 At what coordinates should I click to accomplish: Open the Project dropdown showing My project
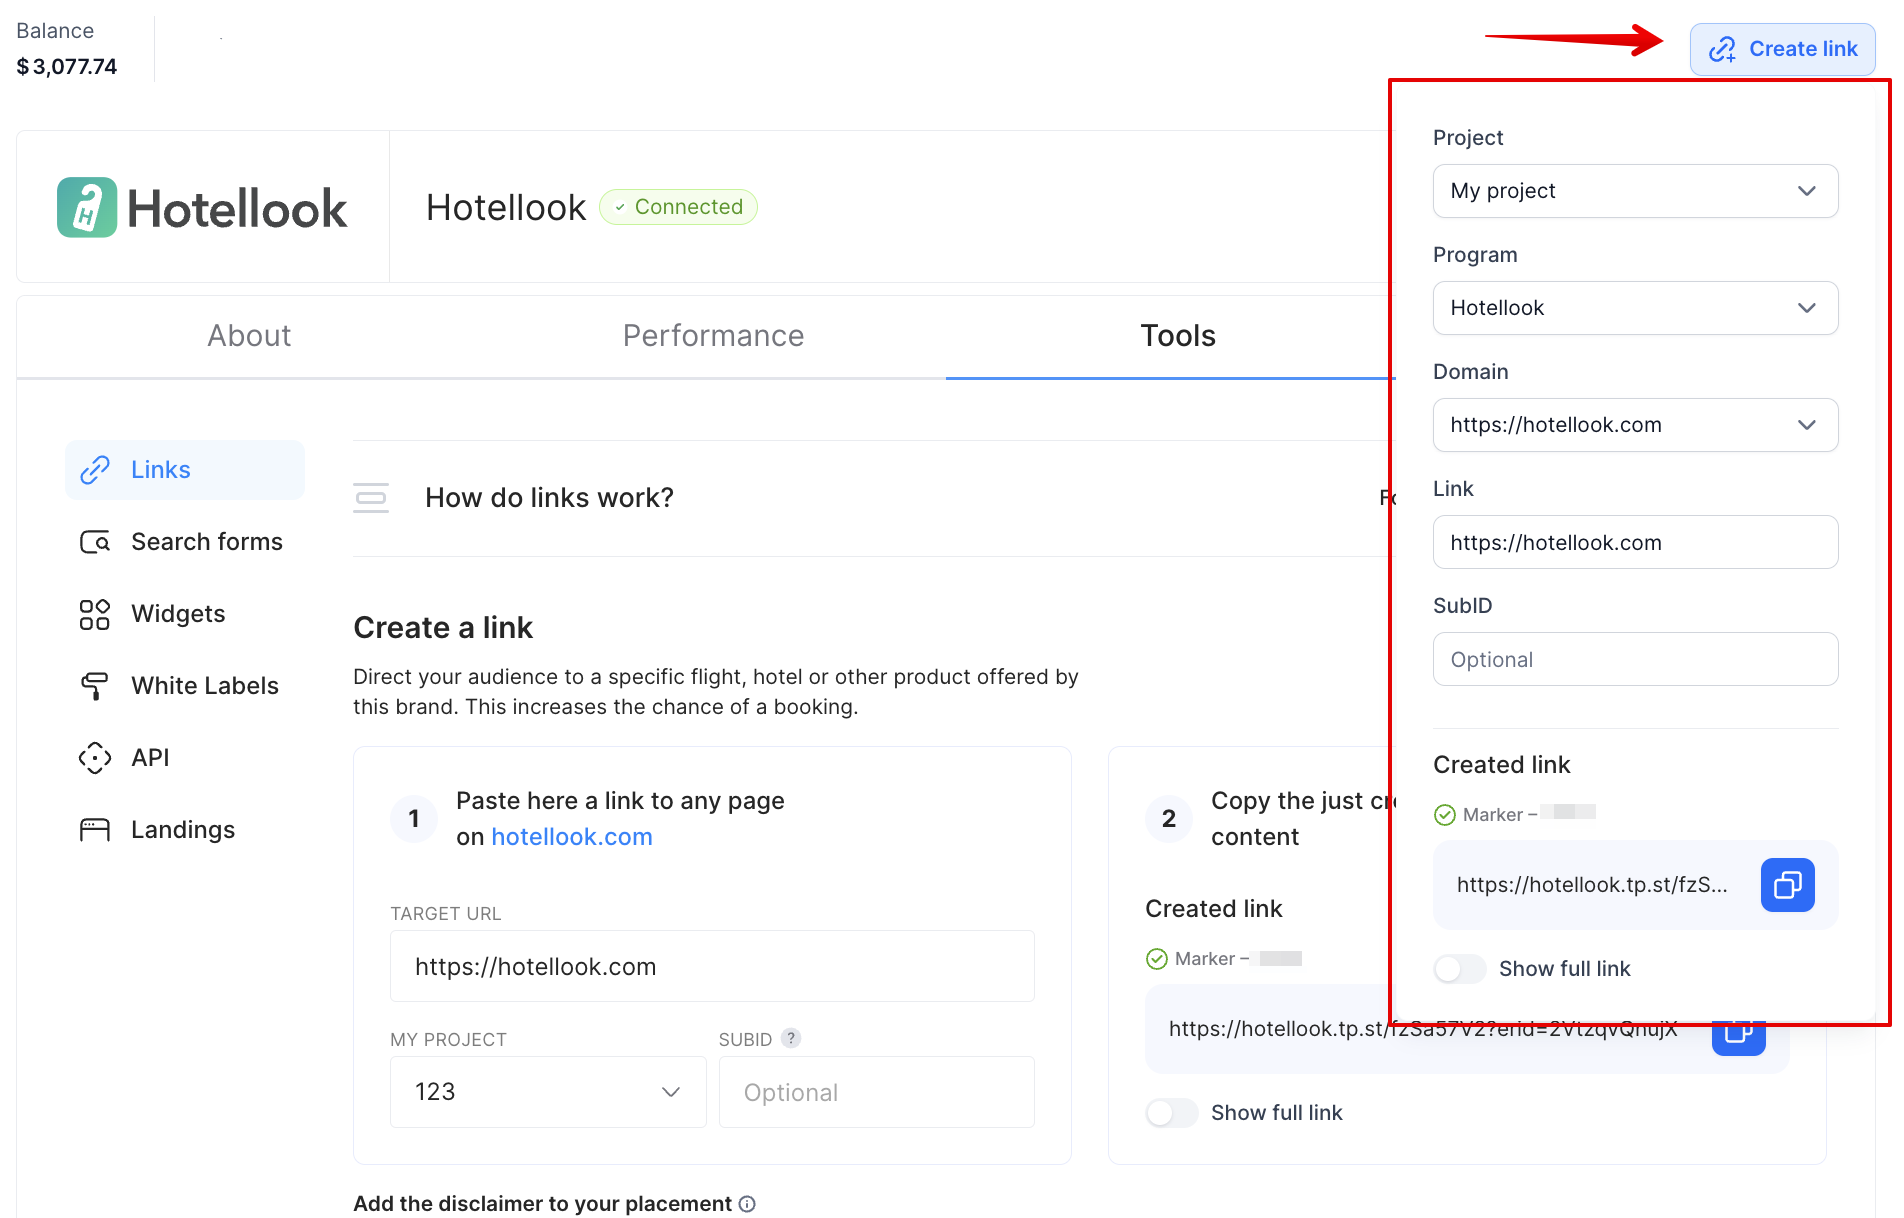click(x=1635, y=191)
